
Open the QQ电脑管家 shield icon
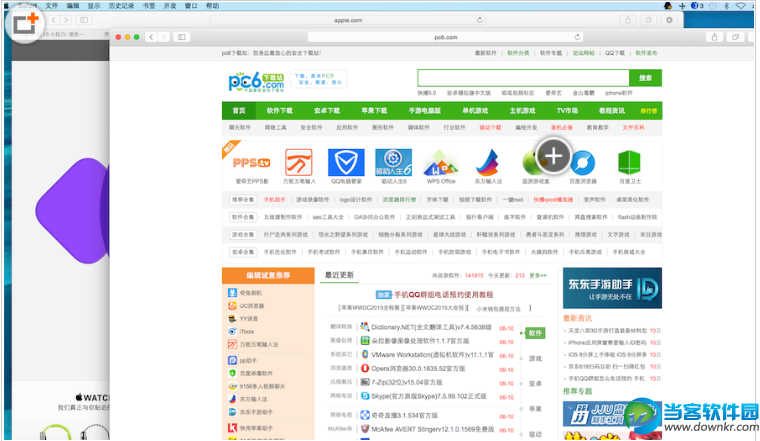[346, 162]
